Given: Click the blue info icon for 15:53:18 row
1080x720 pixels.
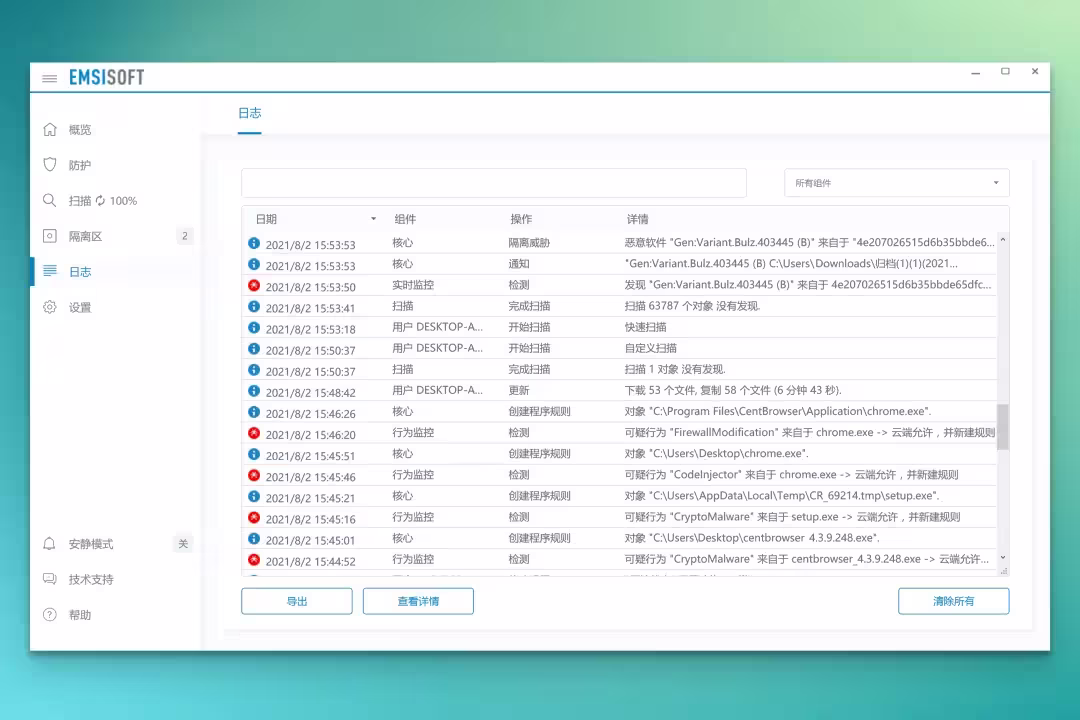Looking at the screenshot, I should [254, 328].
